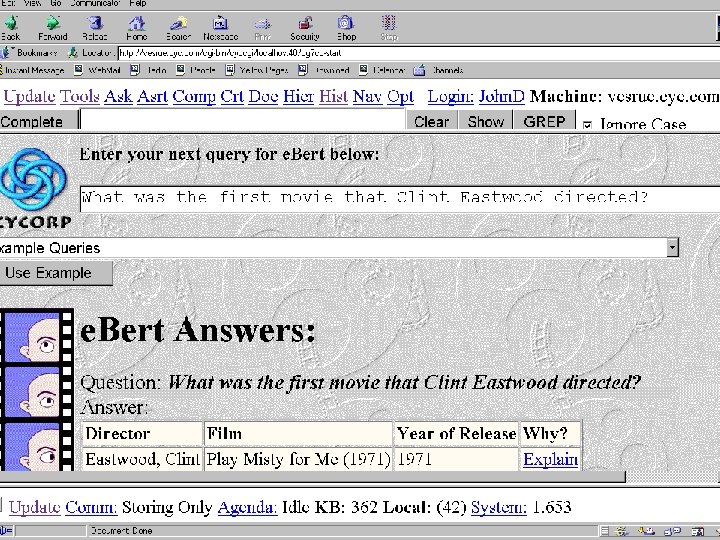Select the 'Eastwood, Clint' table cell
The height and width of the screenshot is (540, 720).
pos(142,459)
